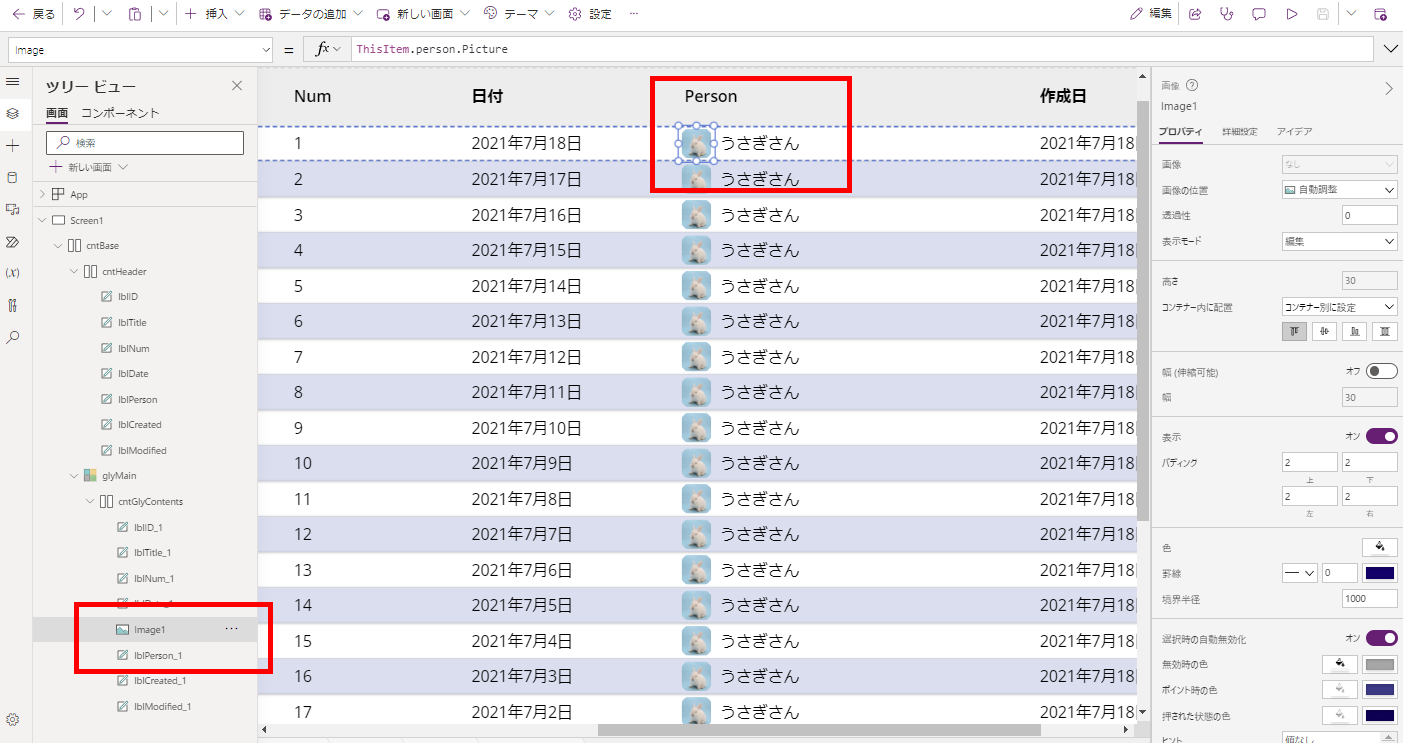The width and height of the screenshot is (1403, 743).
Task: Select the Variables (x) icon in left rail
Action: (x=14, y=273)
